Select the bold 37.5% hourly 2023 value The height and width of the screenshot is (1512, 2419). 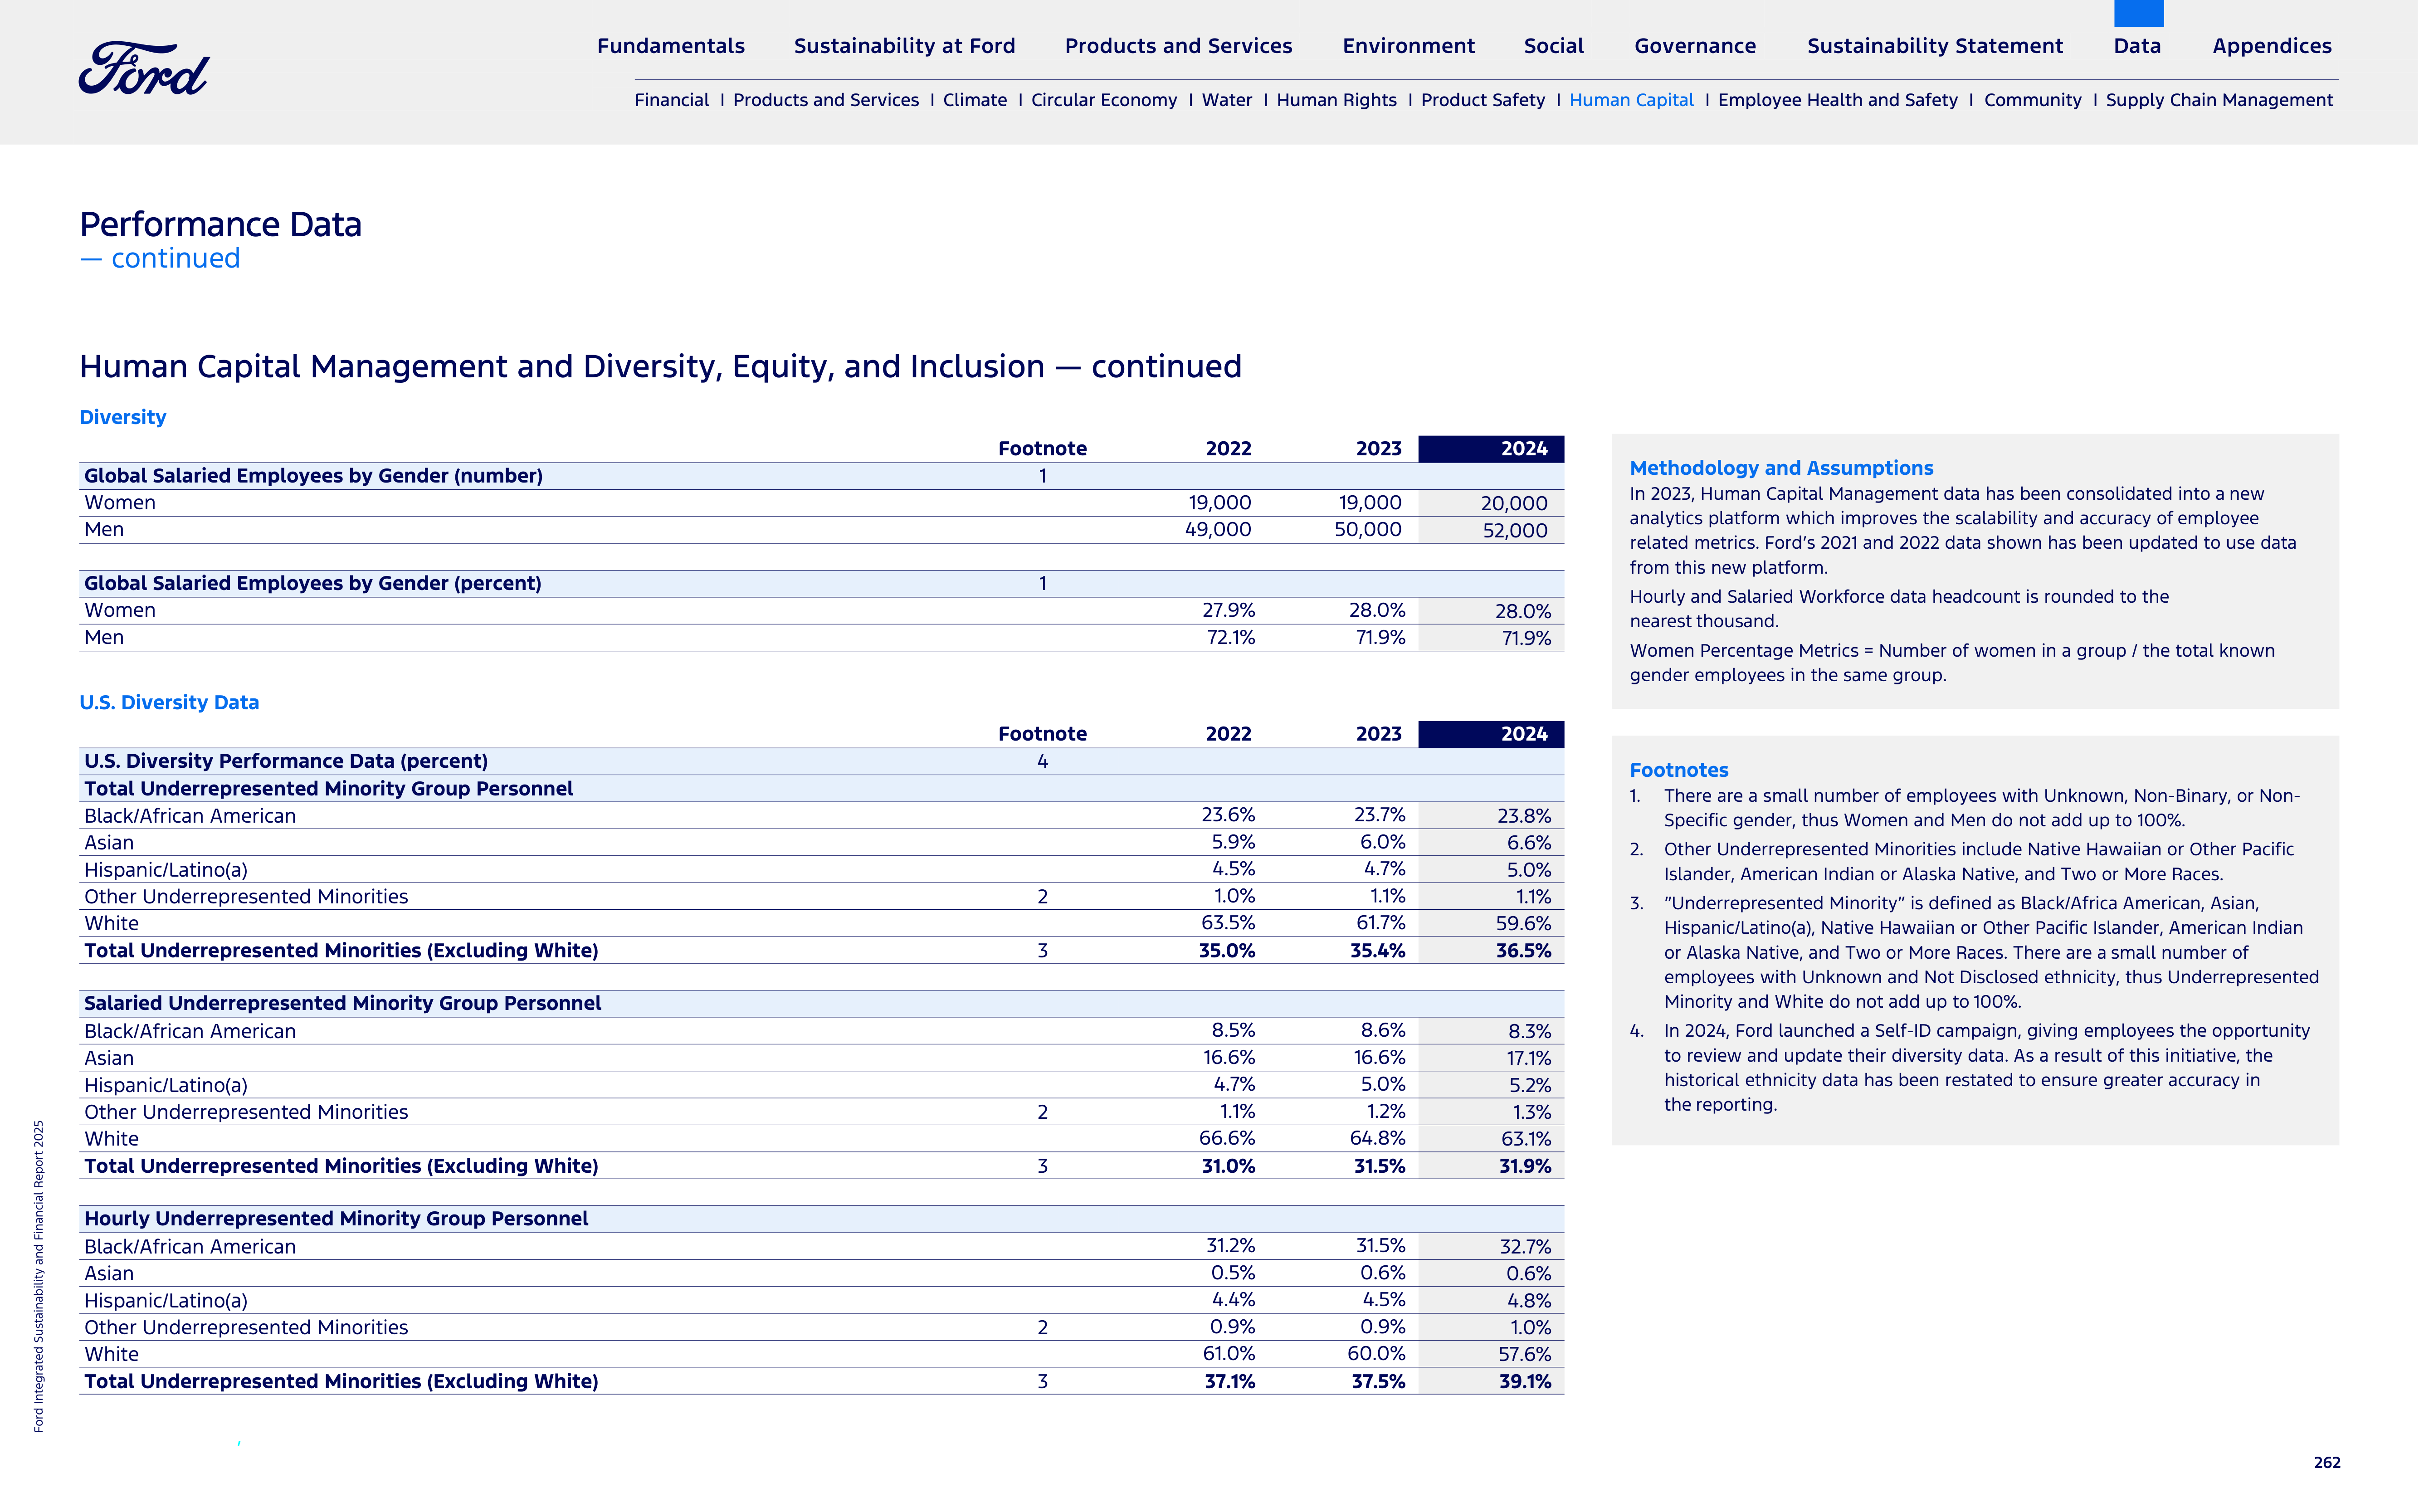pyautogui.click(x=1378, y=1381)
